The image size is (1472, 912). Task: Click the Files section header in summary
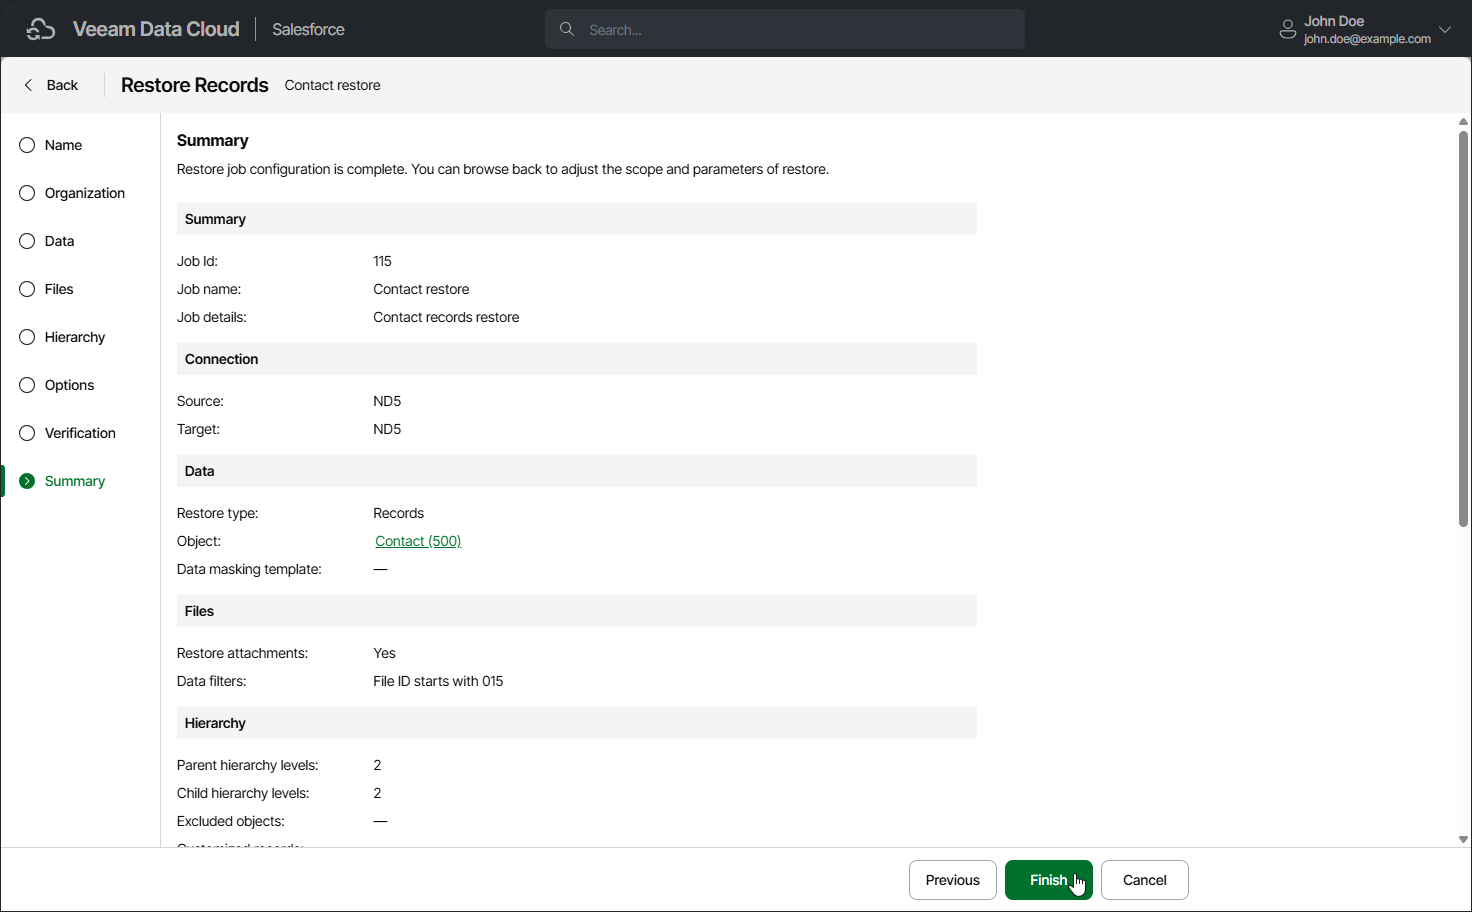(577, 611)
